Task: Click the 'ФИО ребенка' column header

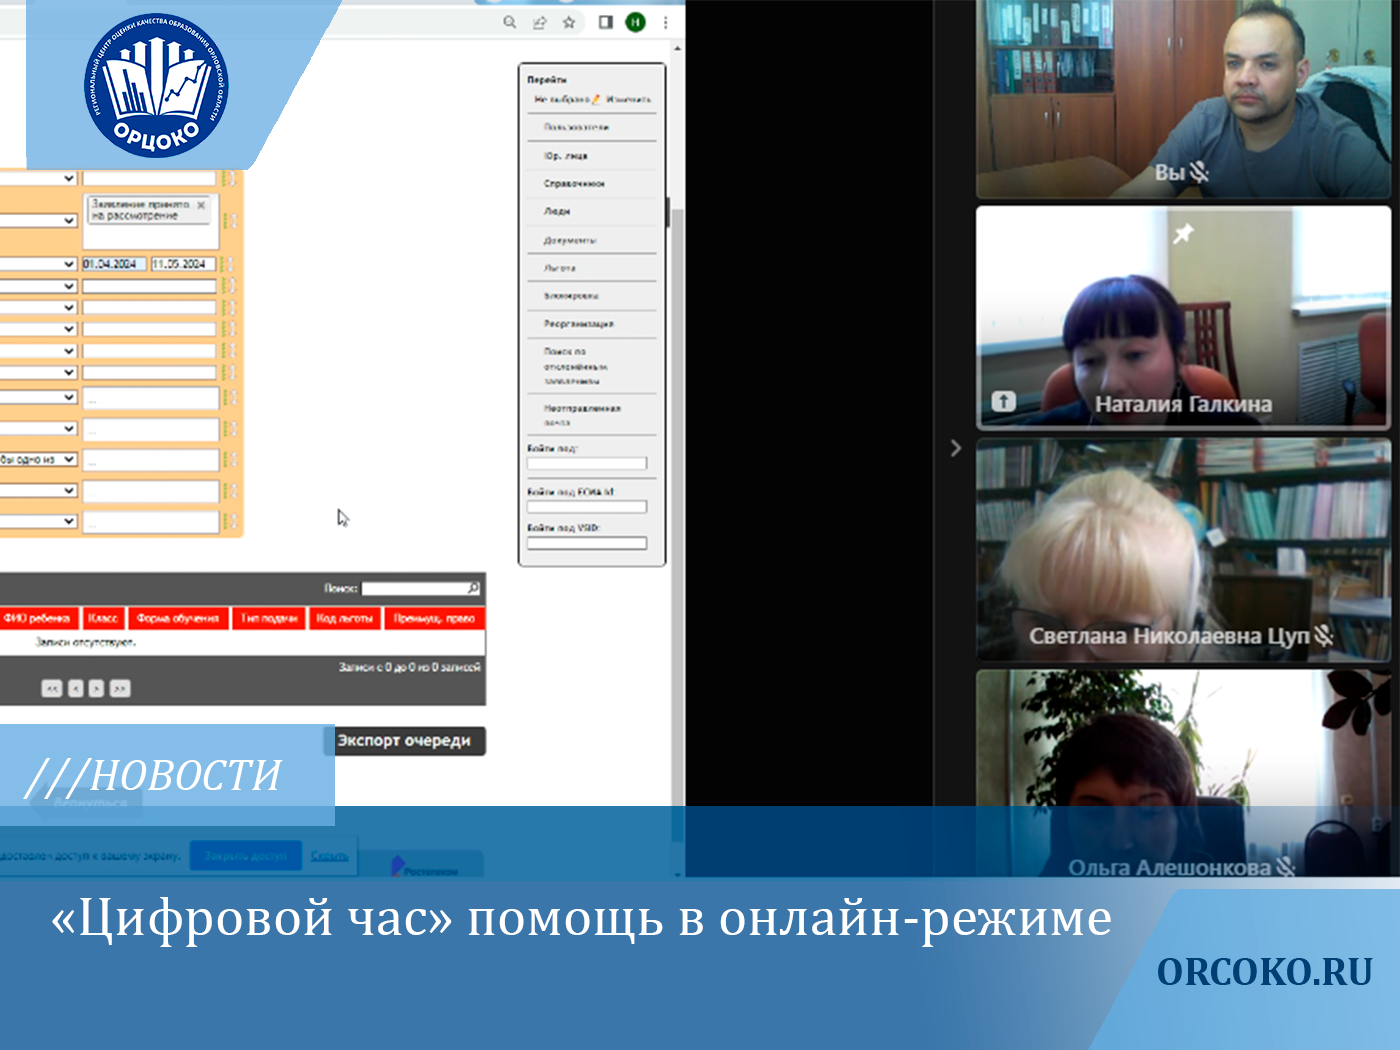Action: (37, 619)
